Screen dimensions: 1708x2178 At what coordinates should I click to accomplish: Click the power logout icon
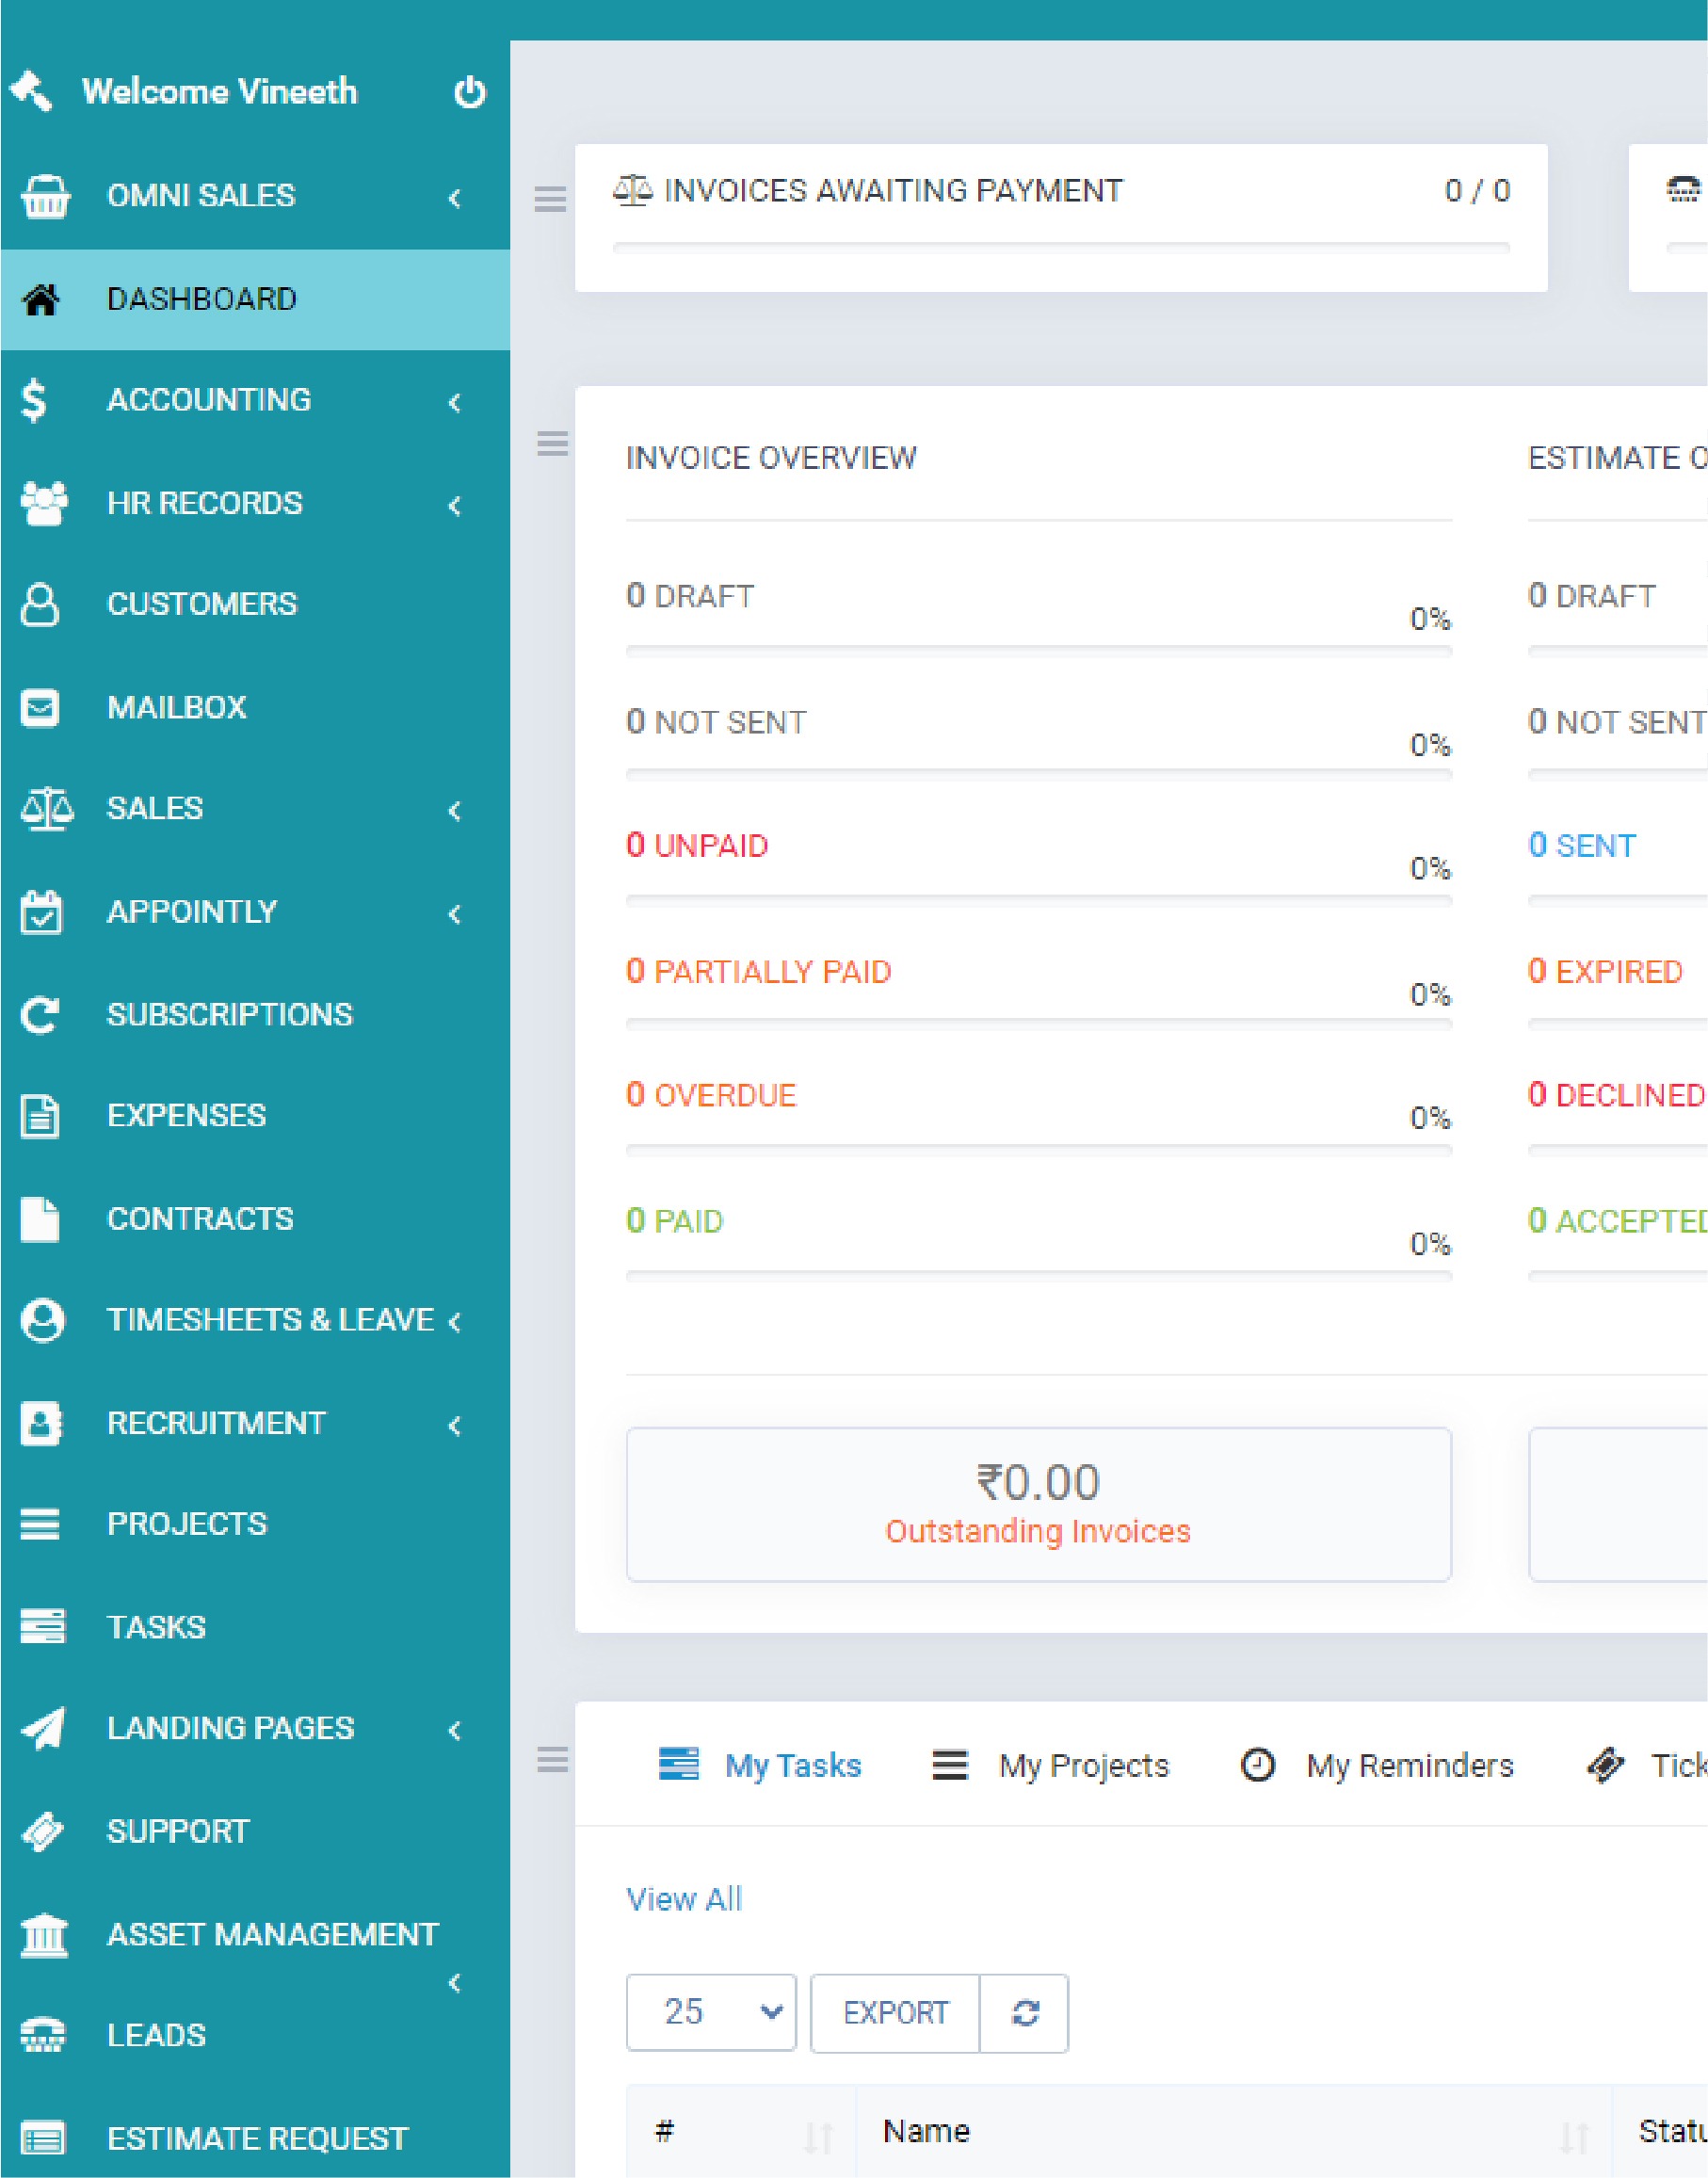(469, 93)
